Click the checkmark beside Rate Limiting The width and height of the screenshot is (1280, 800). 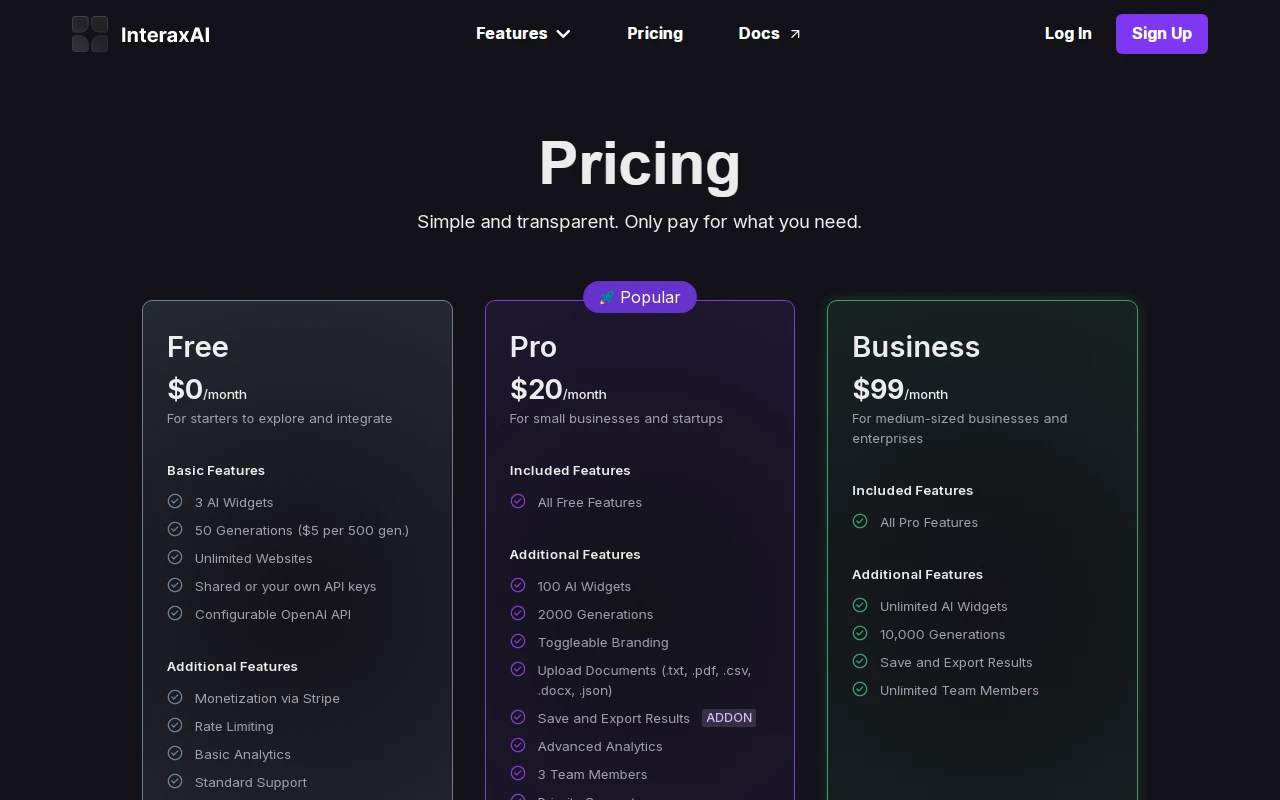coord(175,725)
